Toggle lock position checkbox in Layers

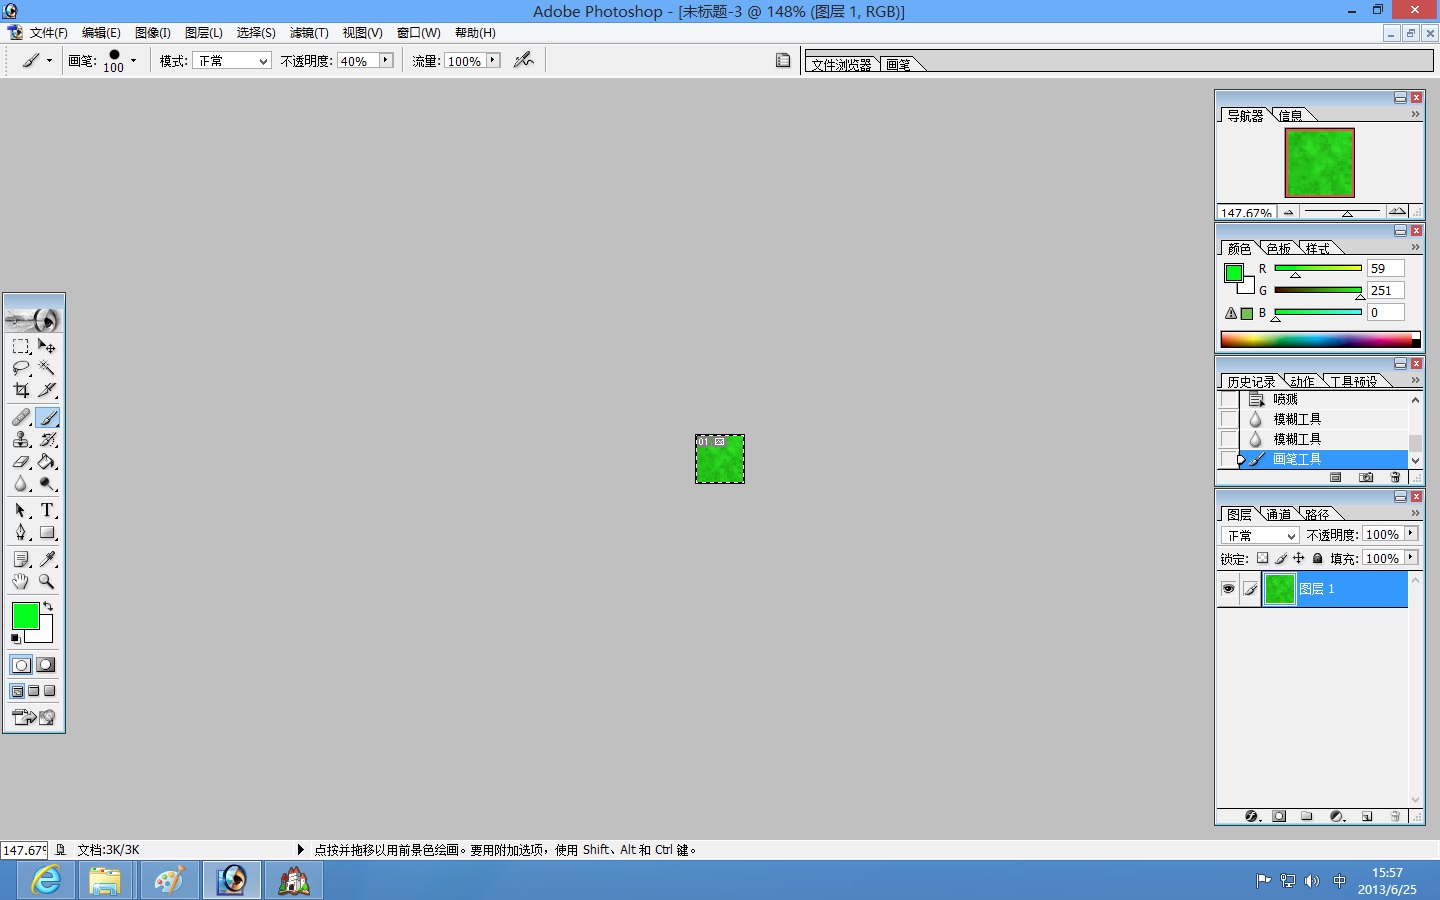point(1298,558)
